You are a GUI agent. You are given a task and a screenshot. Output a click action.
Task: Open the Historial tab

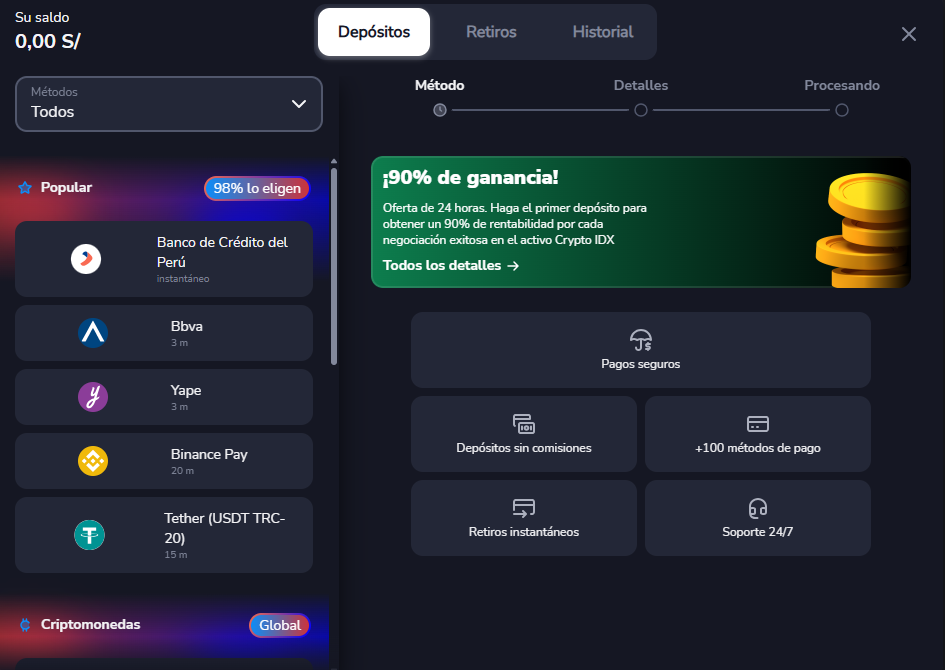click(602, 32)
